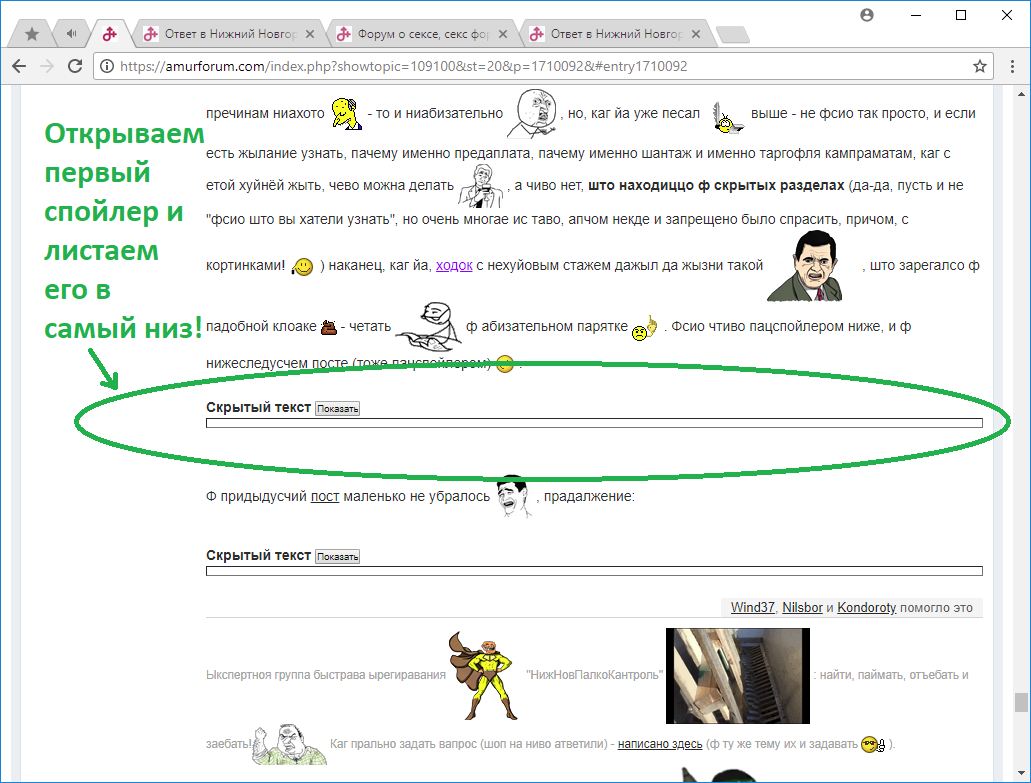The width and height of the screenshot is (1031, 783).
Task: Open a new browser tab
Action: point(732,35)
